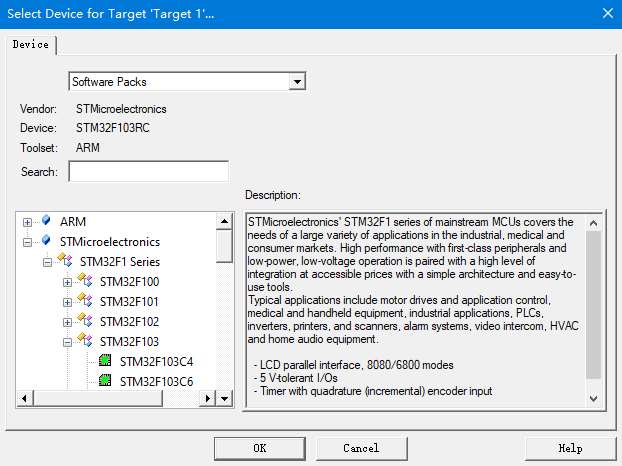The width and height of the screenshot is (622, 466).
Task: Select the ARM tree label
Action: (73, 221)
